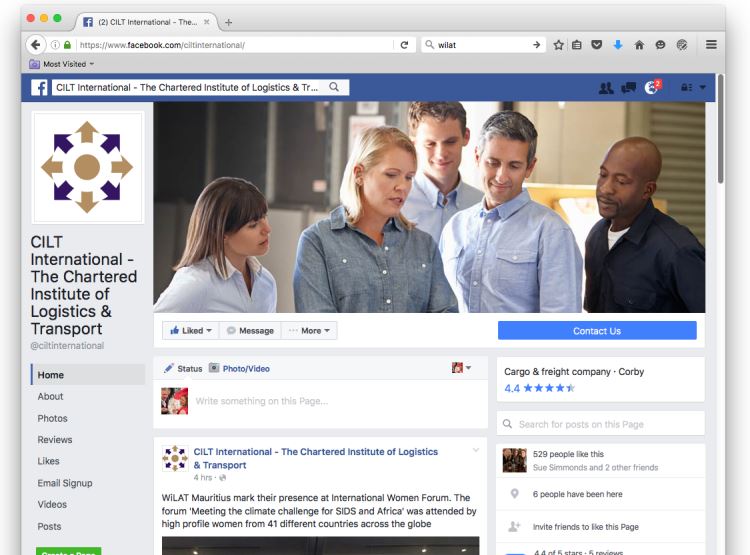Click the user avatar beside the composer

[175, 401]
